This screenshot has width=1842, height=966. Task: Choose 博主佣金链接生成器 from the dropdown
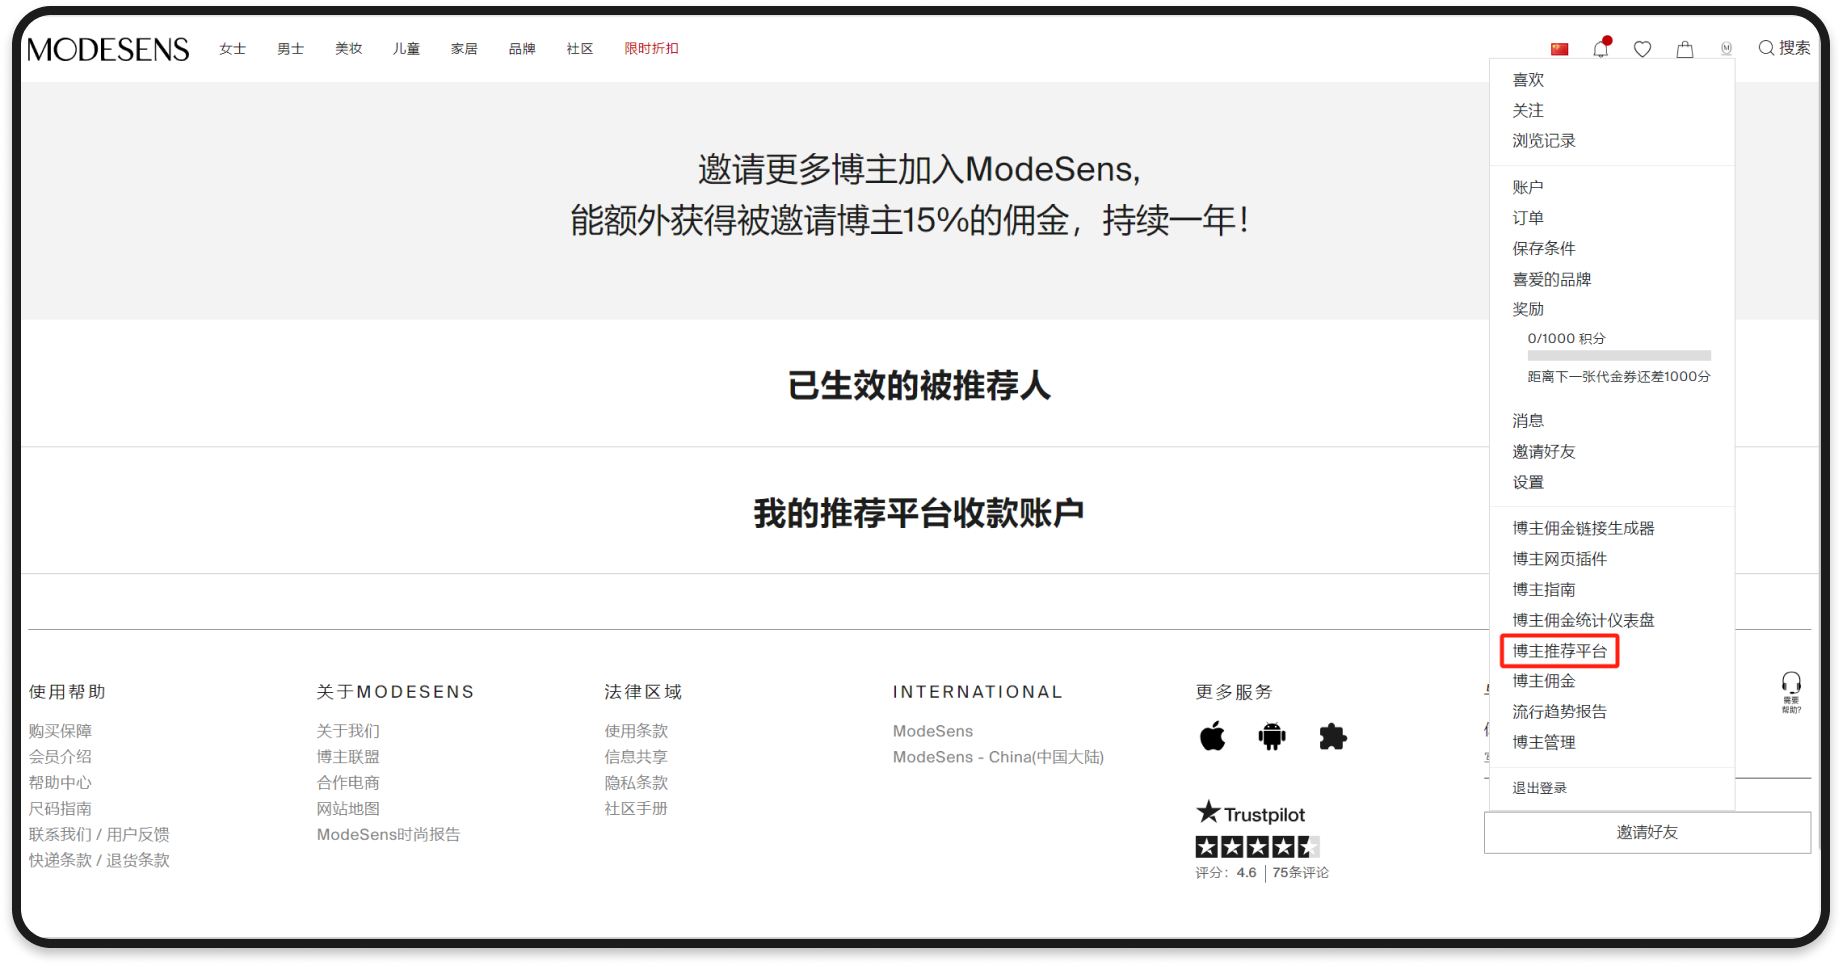[x=1583, y=528]
